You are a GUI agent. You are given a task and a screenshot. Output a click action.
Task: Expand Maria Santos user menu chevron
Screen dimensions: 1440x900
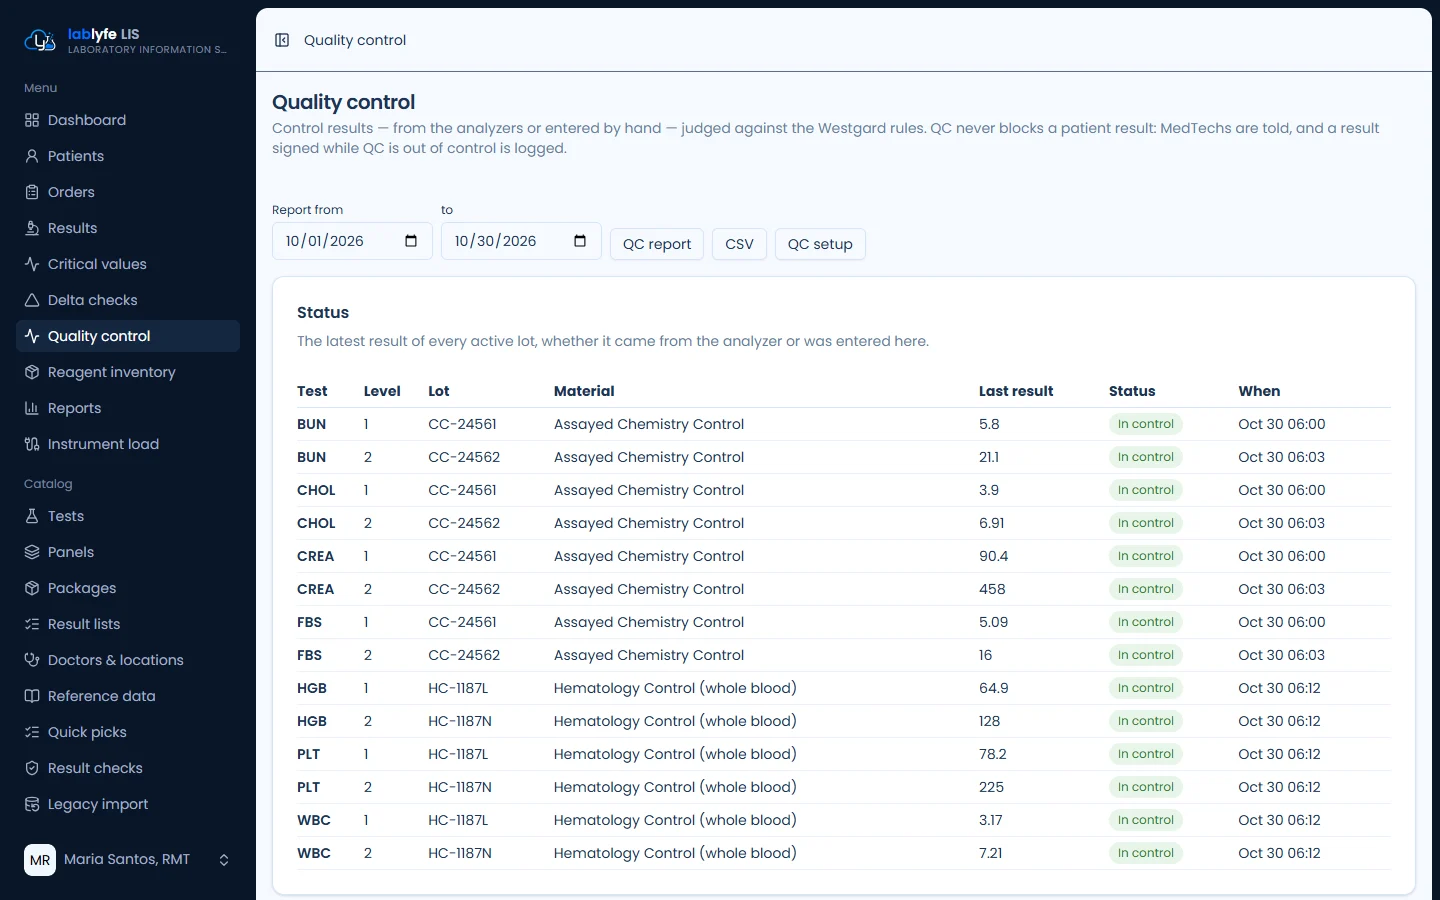(224, 860)
